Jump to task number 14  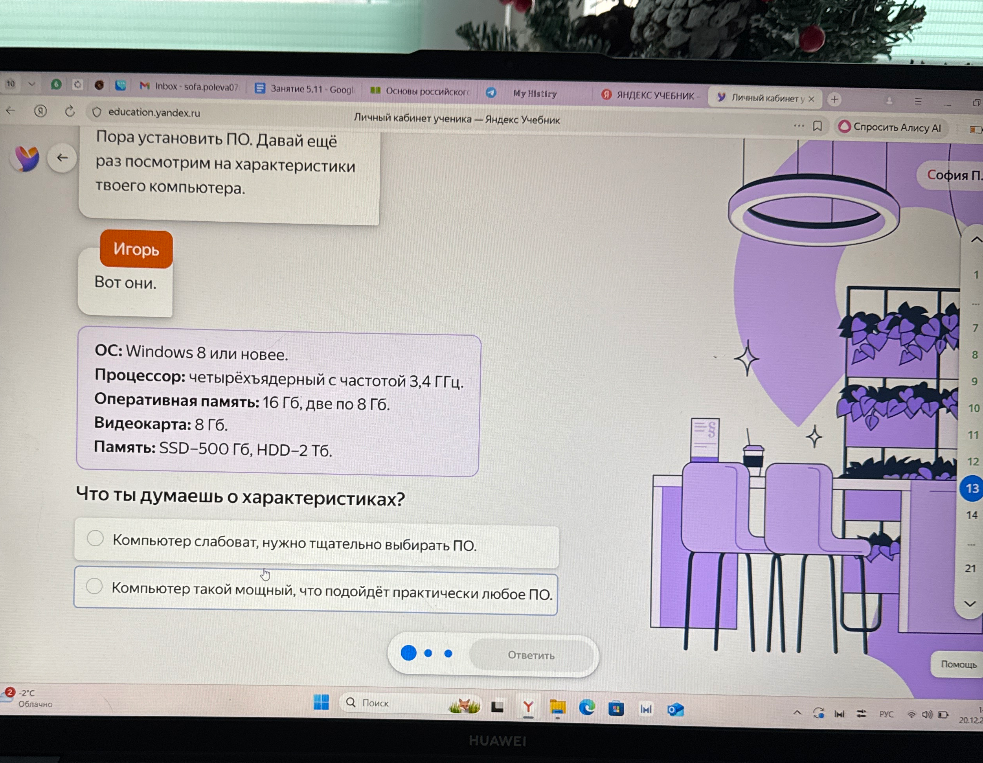971,515
